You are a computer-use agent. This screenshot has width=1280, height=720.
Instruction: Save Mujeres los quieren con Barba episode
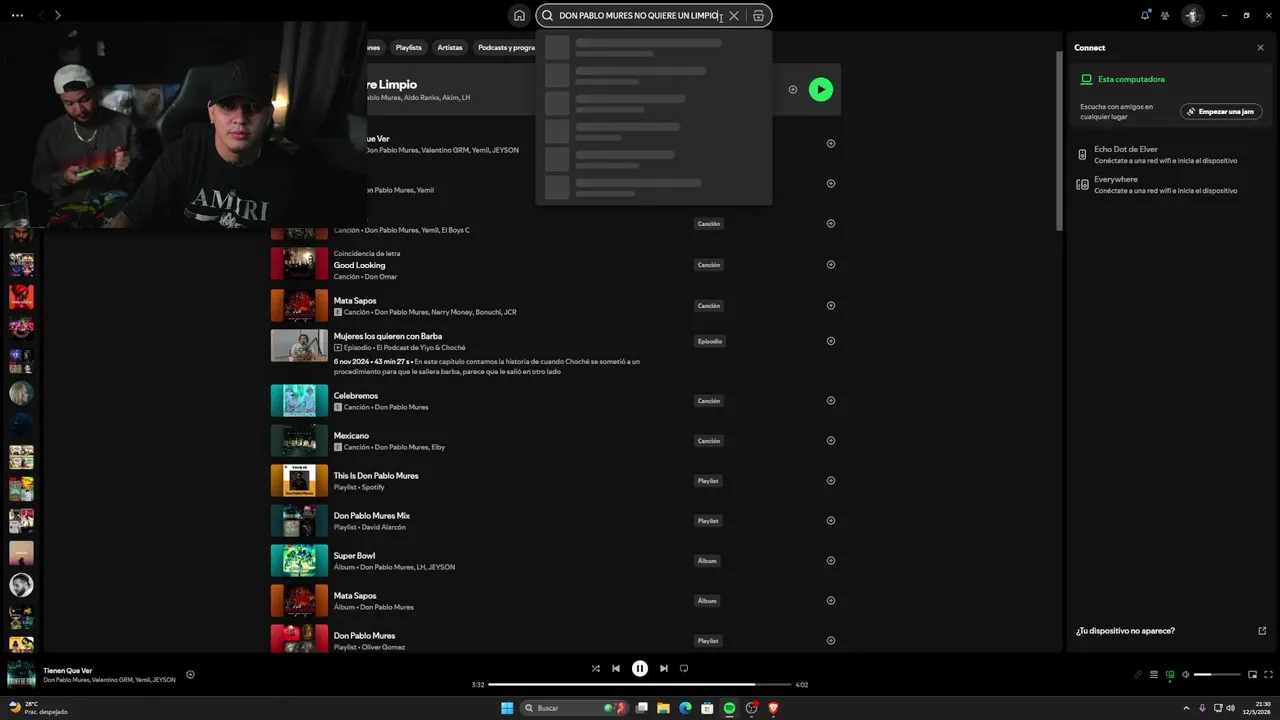point(831,340)
